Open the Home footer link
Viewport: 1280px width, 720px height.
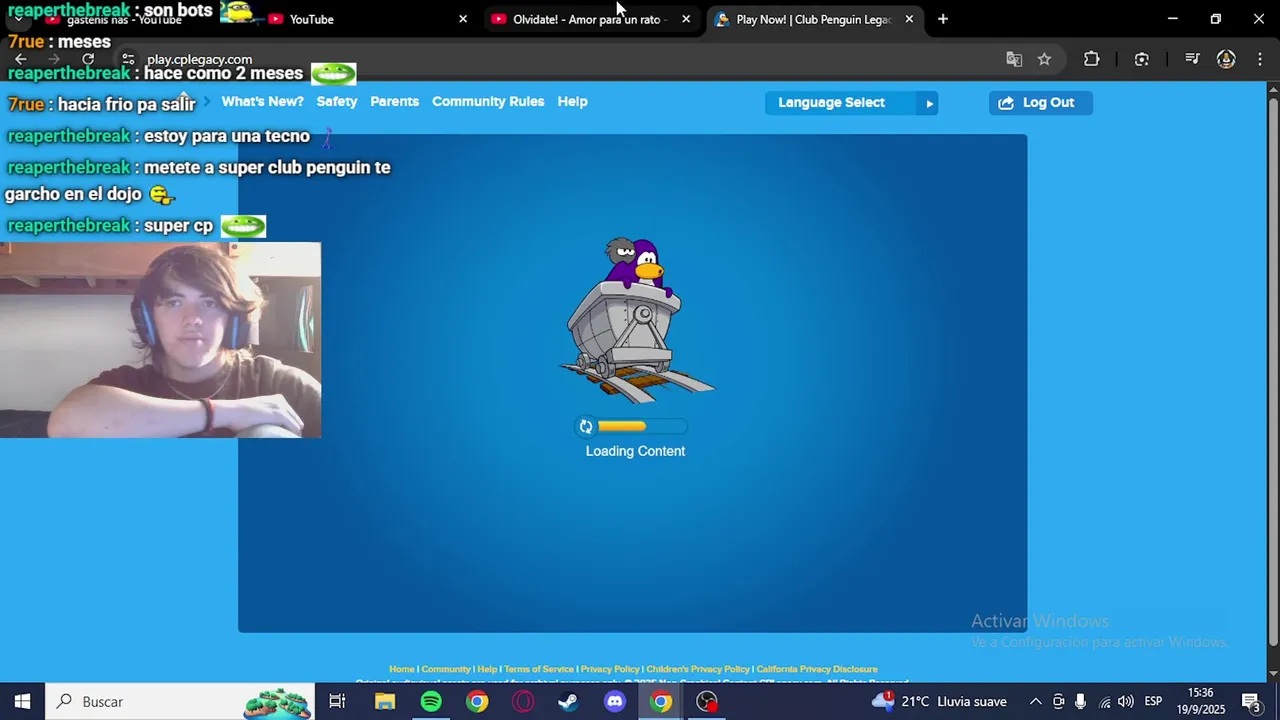pyautogui.click(x=401, y=669)
